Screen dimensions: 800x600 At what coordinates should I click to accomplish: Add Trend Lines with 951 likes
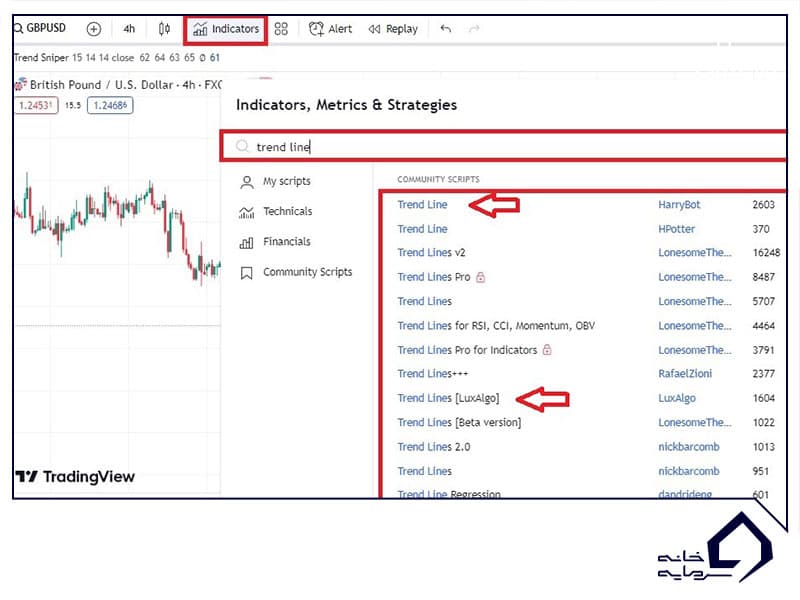click(424, 471)
